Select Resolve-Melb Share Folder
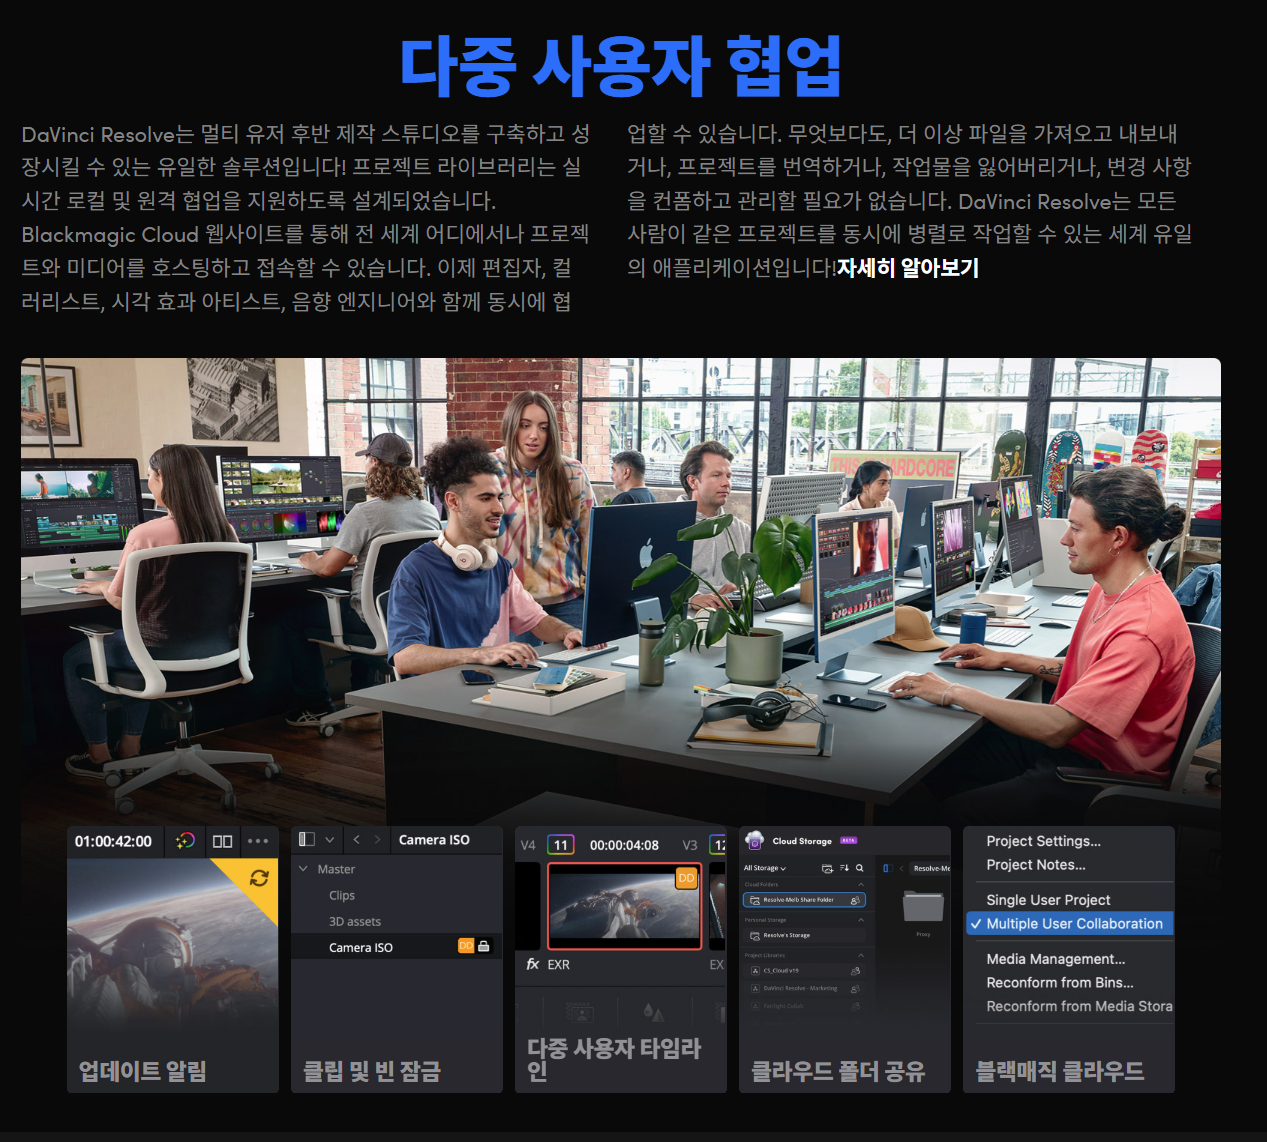This screenshot has width=1267, height=1142. coord(805,900)
